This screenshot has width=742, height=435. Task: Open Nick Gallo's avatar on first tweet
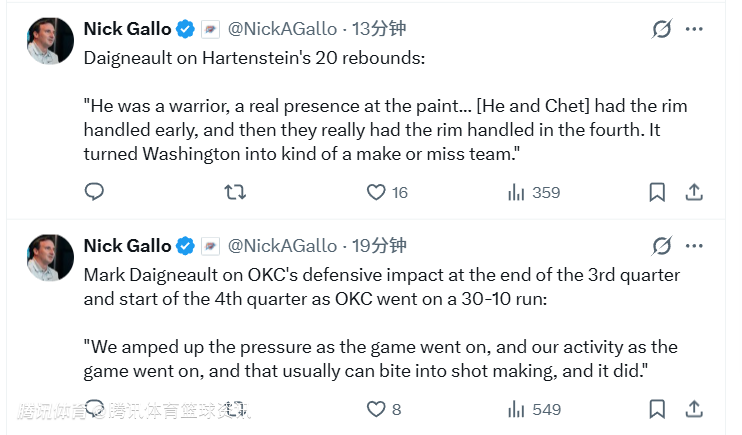(50, 41)
